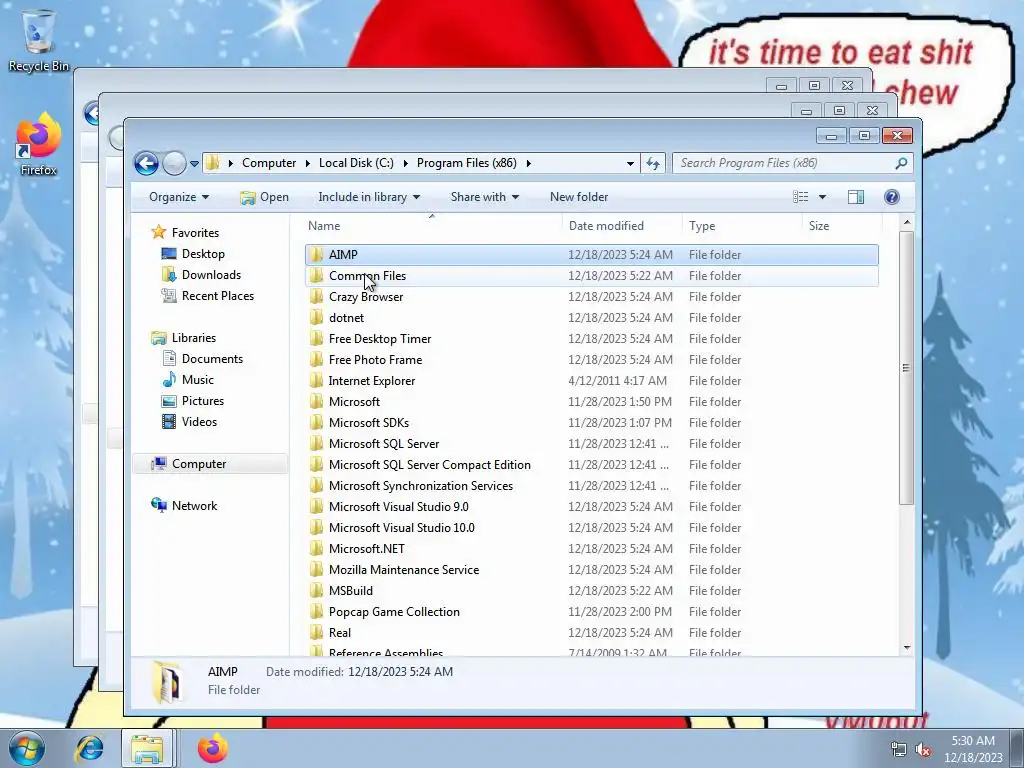Toggle the preview pane icon
Viewport: 1024px width, 768px height.
pyautogui.click(x=856, y=197)
